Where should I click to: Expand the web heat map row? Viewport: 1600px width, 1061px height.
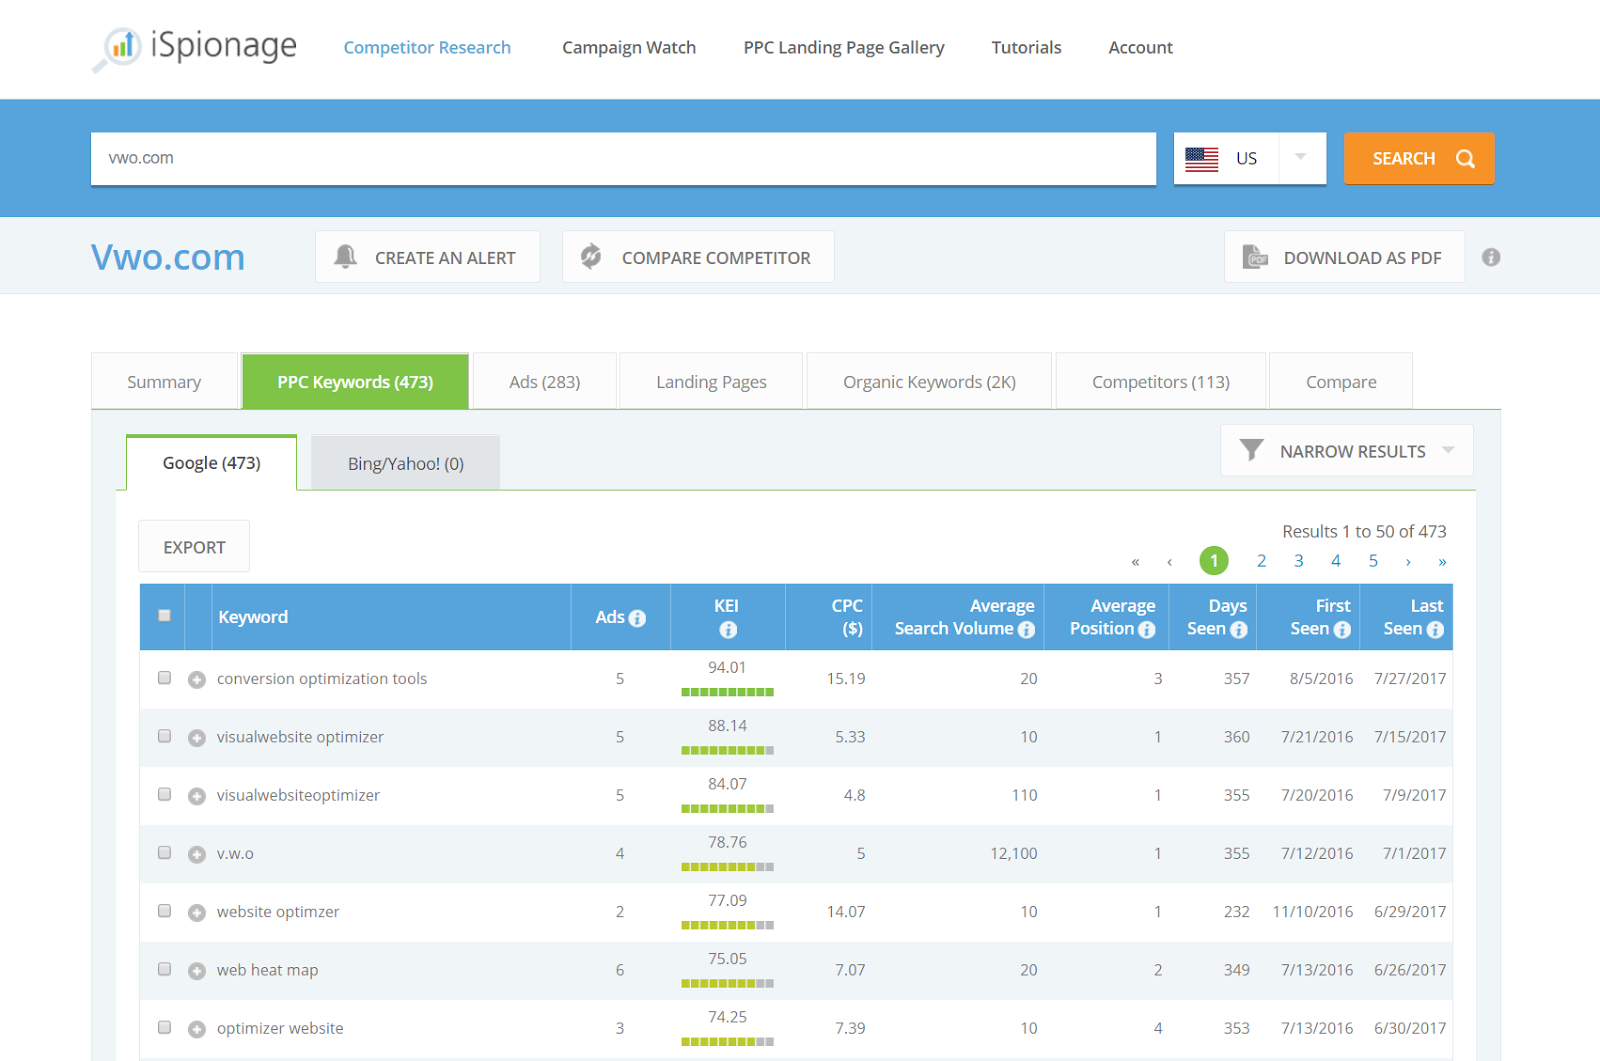point(197,971)
